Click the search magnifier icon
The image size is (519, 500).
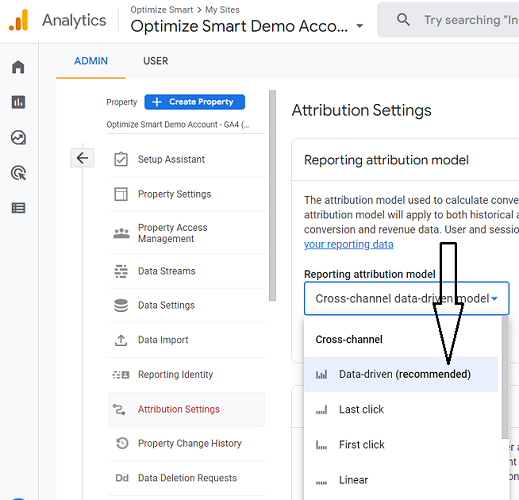click(403, 20)
